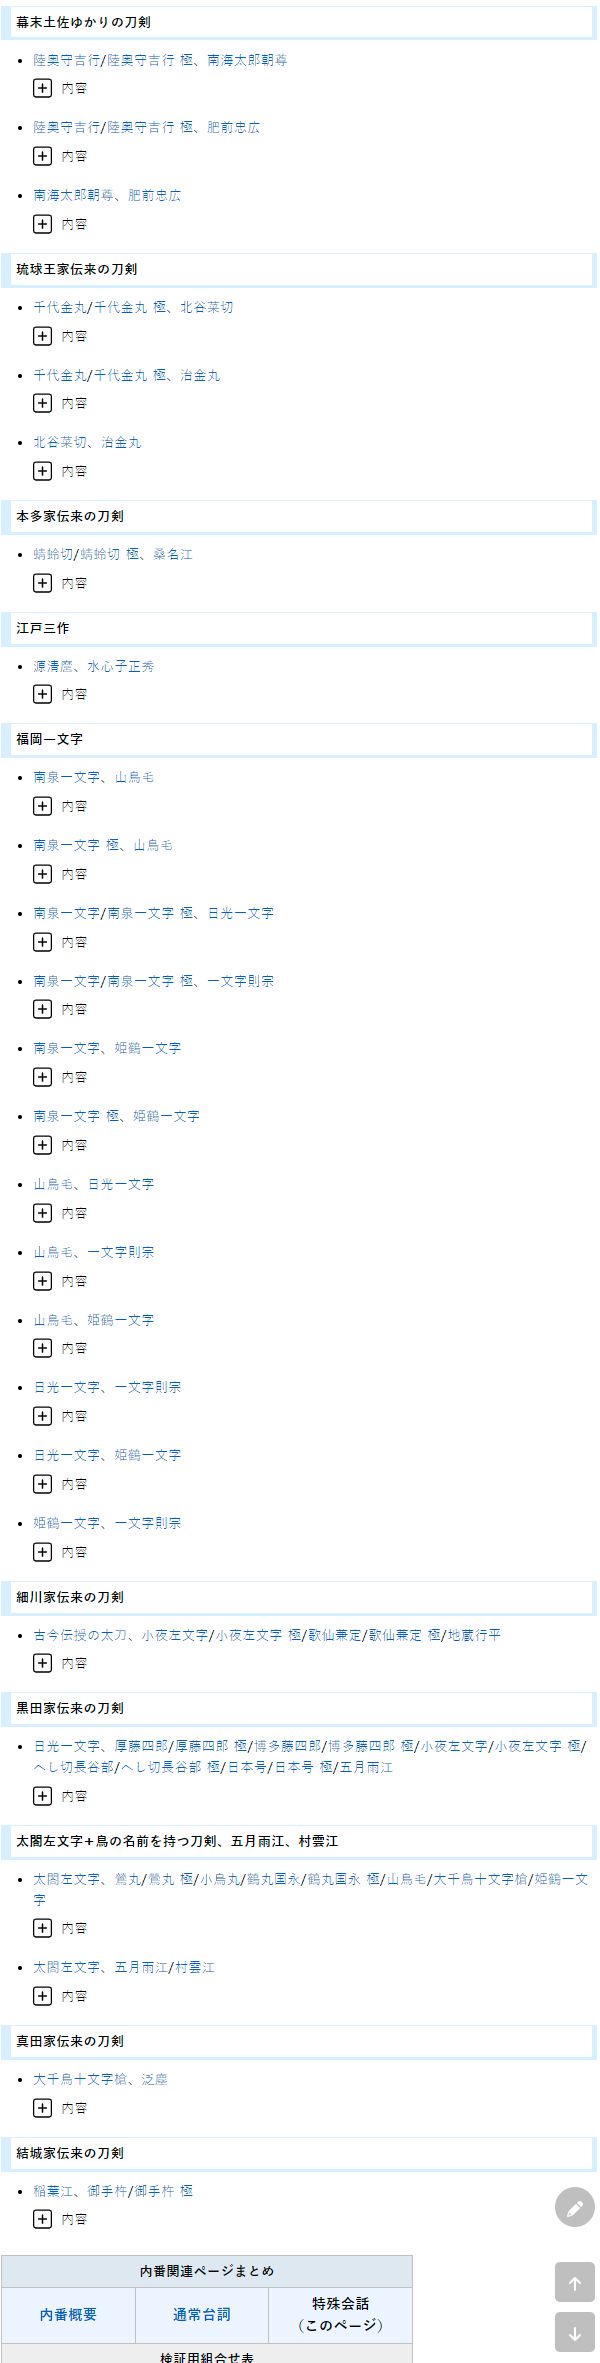This screenshot has width=600, height=2363.
Task: Click plus icon below 姫鶴一文字、一文字則宗
Action: 42,1551
